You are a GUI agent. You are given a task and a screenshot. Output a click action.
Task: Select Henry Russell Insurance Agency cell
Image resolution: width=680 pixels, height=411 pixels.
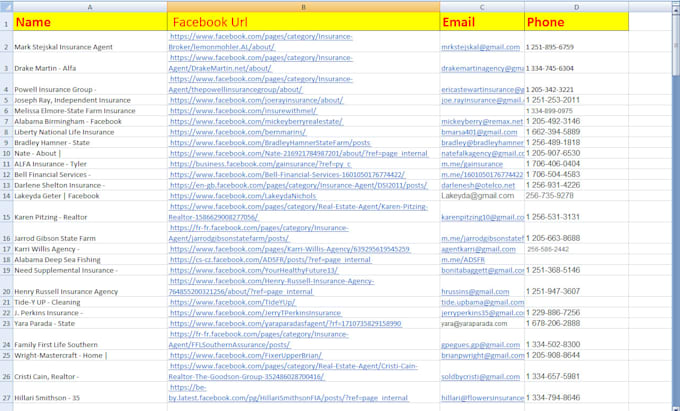(x=90, y=286)
